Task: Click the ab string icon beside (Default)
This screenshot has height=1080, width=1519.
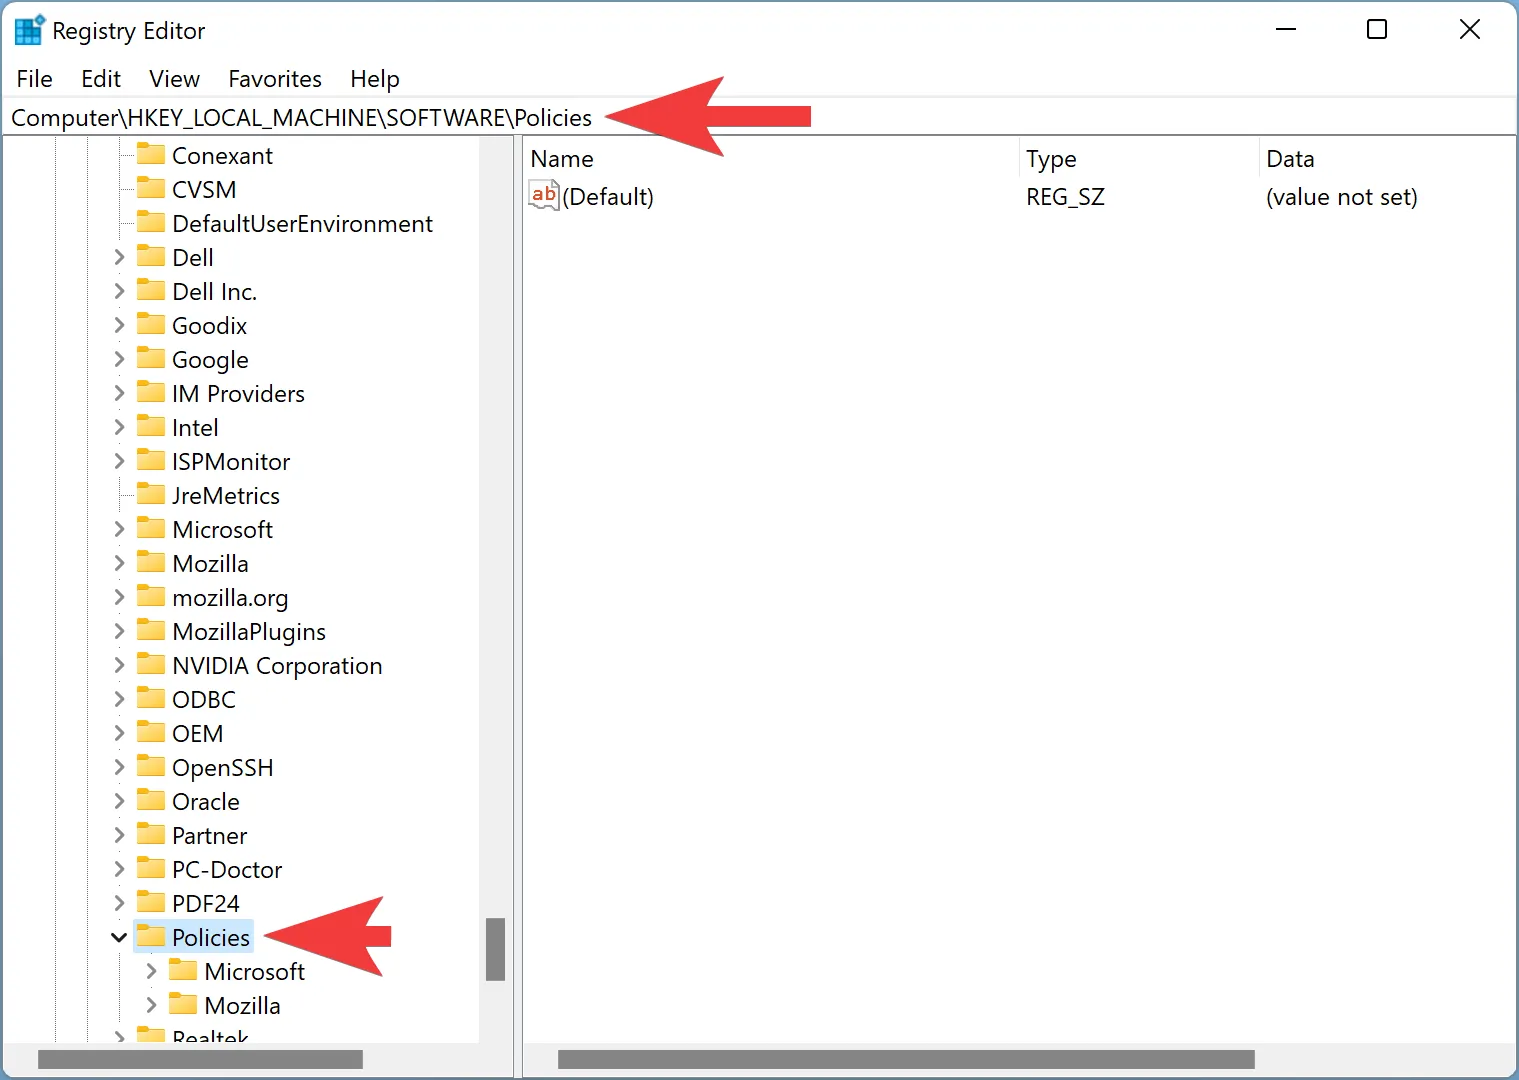Action: (543, 195)
